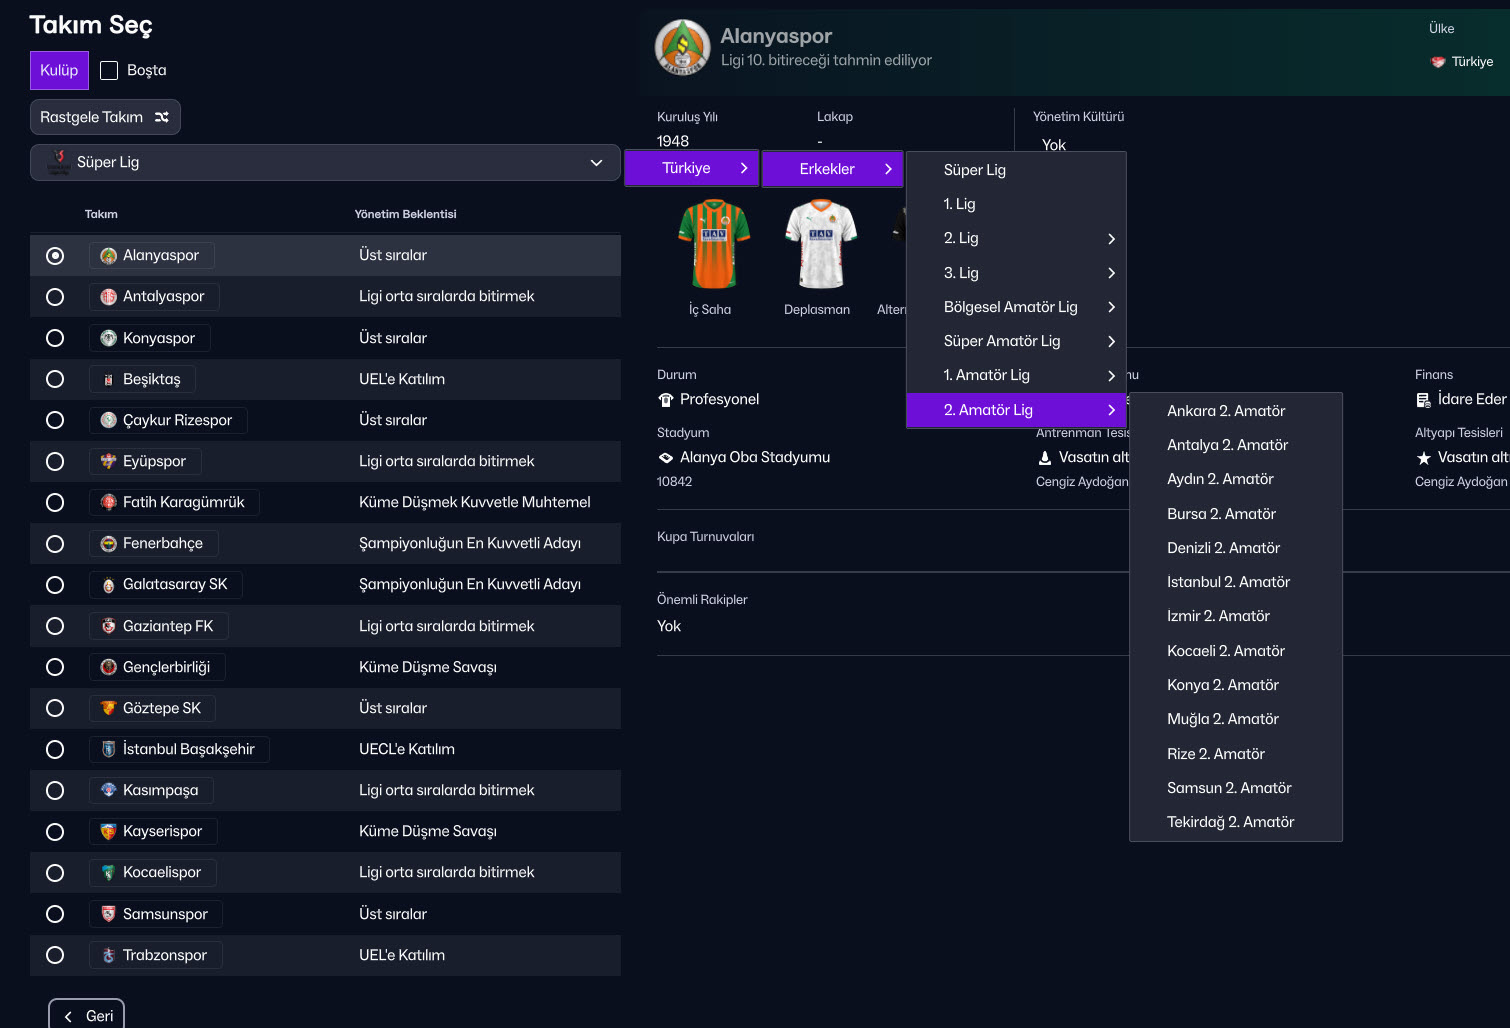Choose Istanbul 2. Amatör from the submenu

point(1228,582)
